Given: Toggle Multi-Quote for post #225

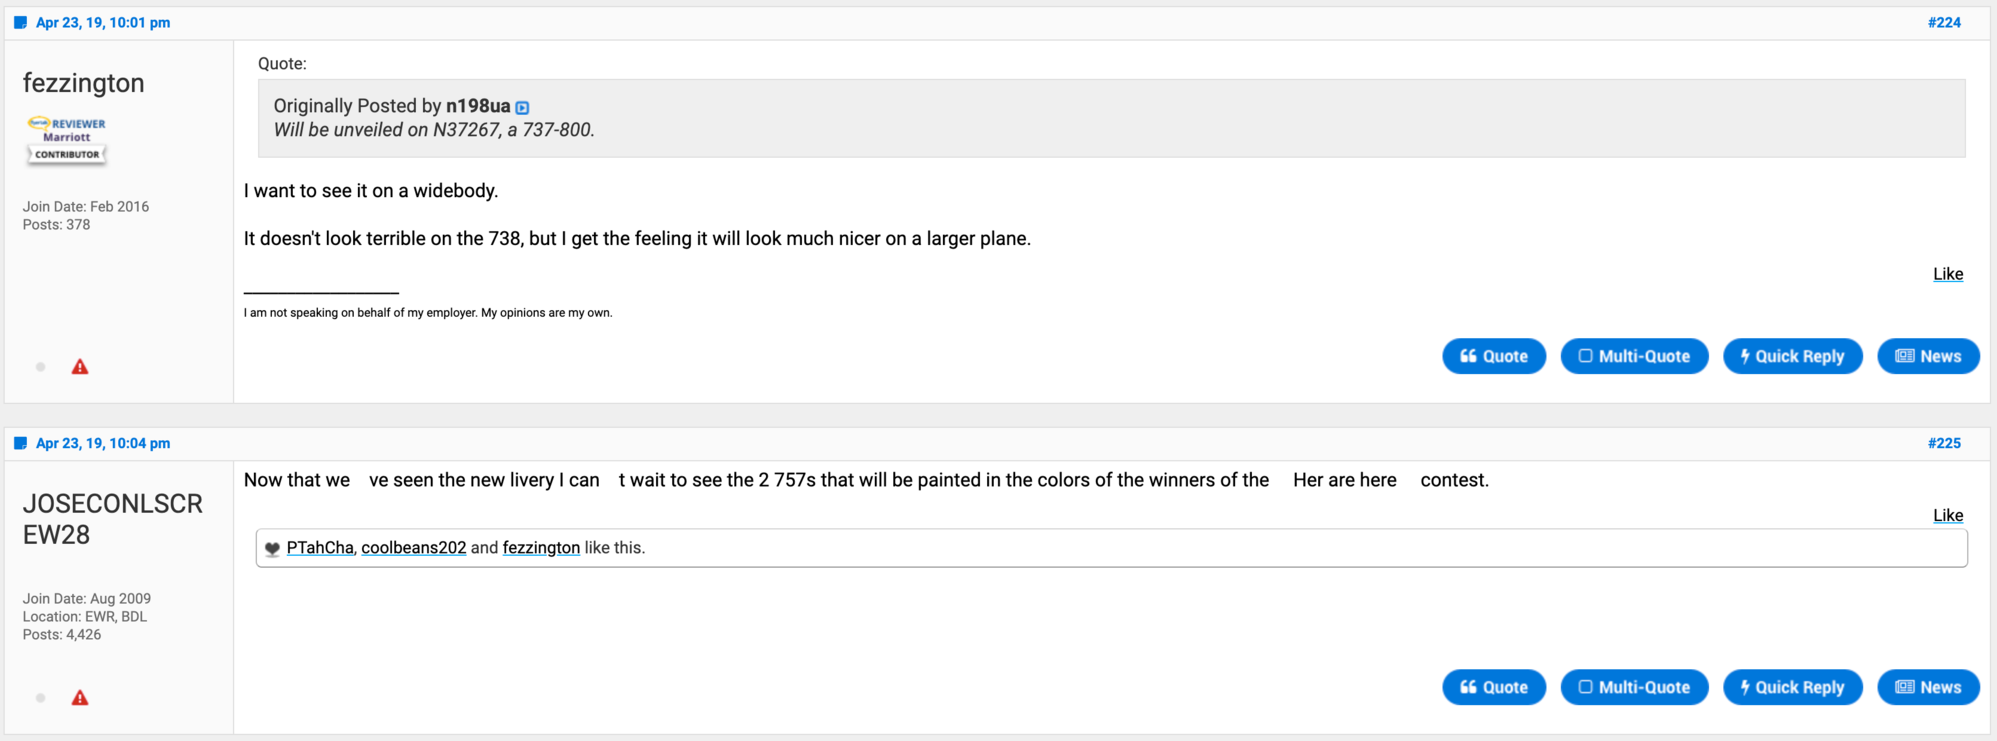Looking at the screenshot, I should pyautogui.click(x=1634, y=687).
